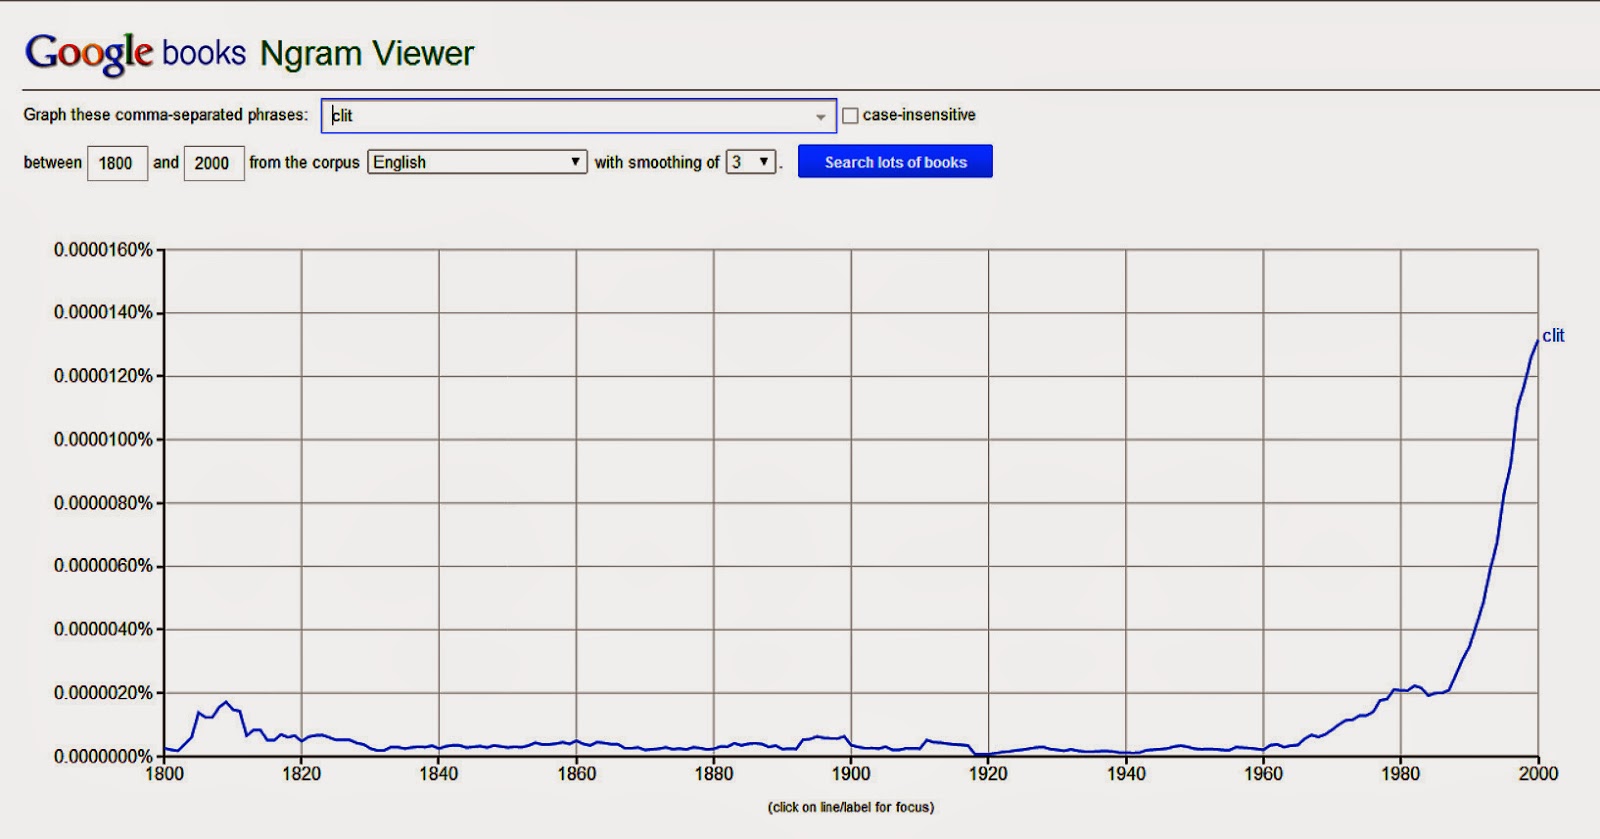Click the Ngram Viewer title
The height and width of the screenshot is (839, 1600).
point(367,53)
